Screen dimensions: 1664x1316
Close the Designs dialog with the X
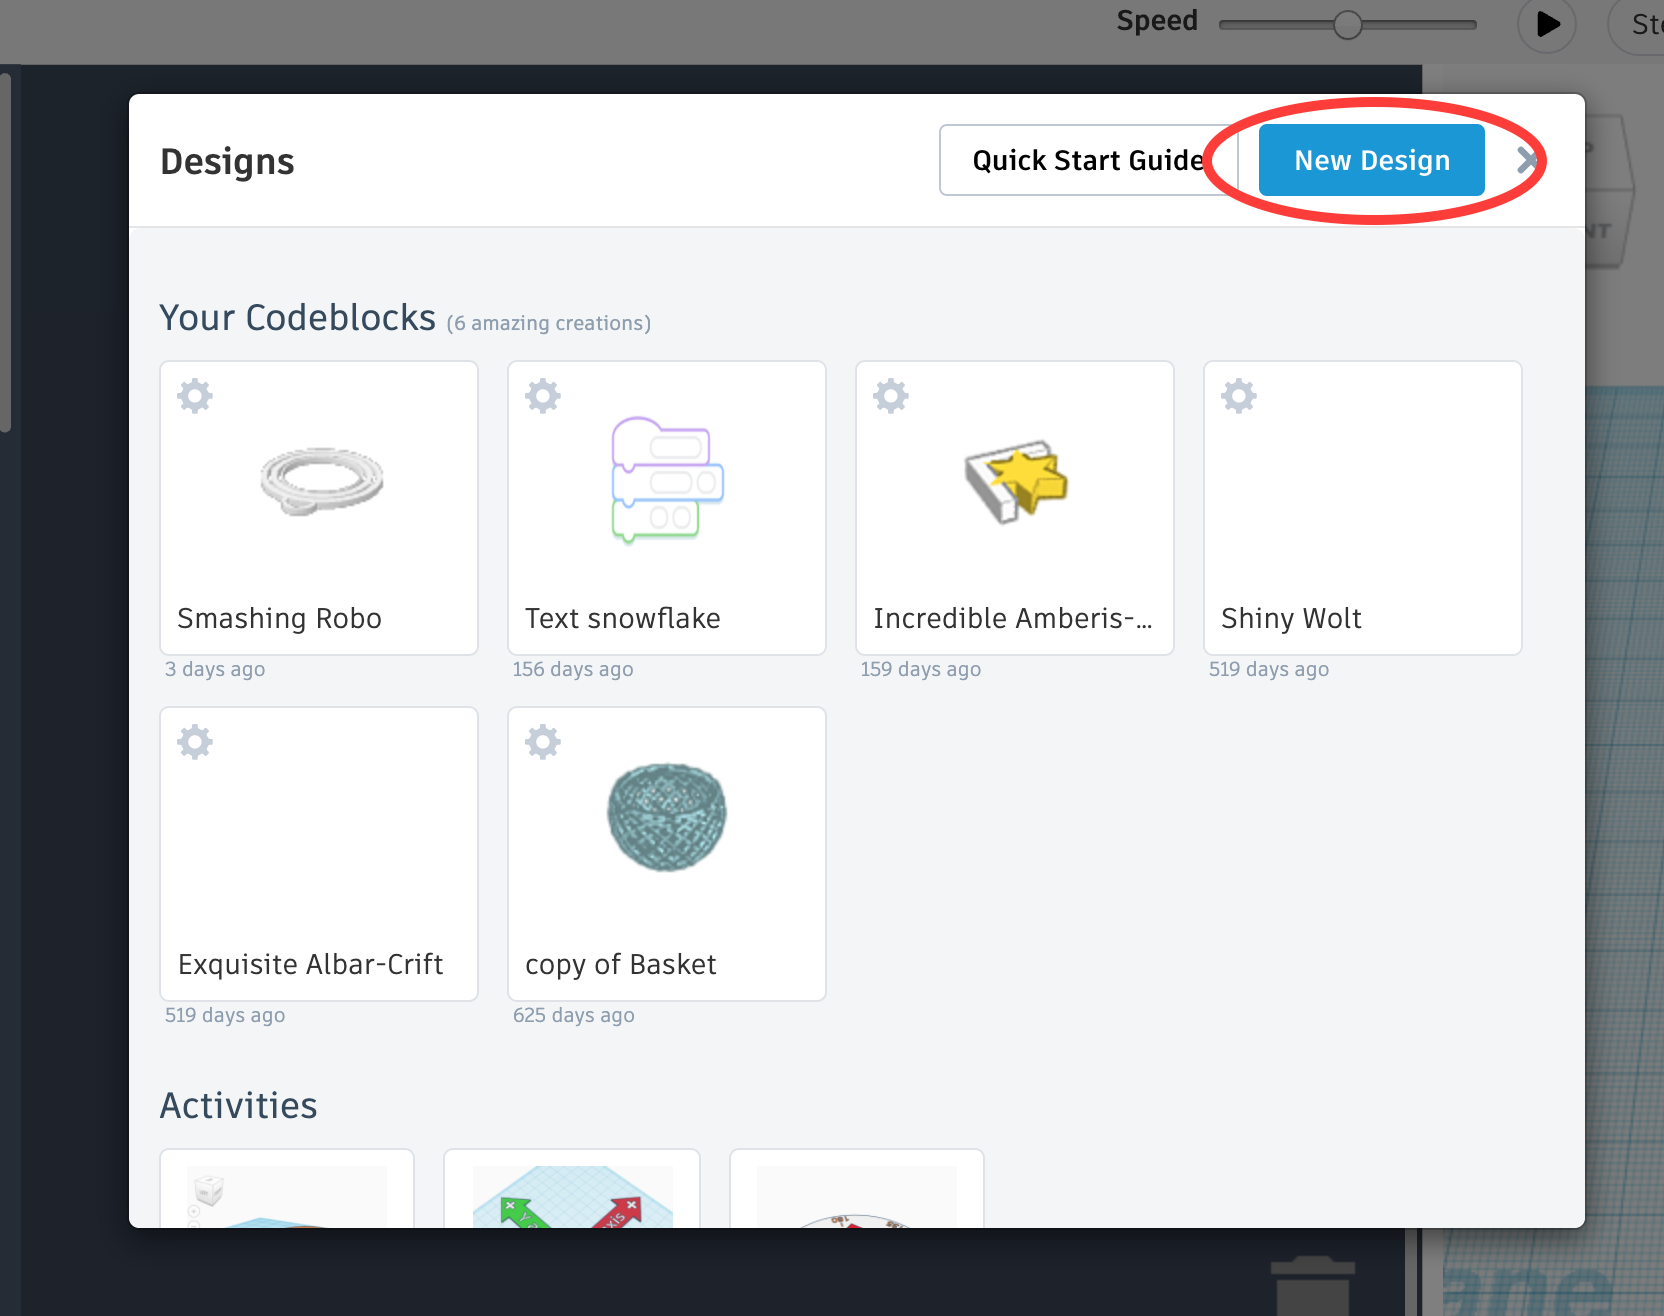pos(1527,159)
